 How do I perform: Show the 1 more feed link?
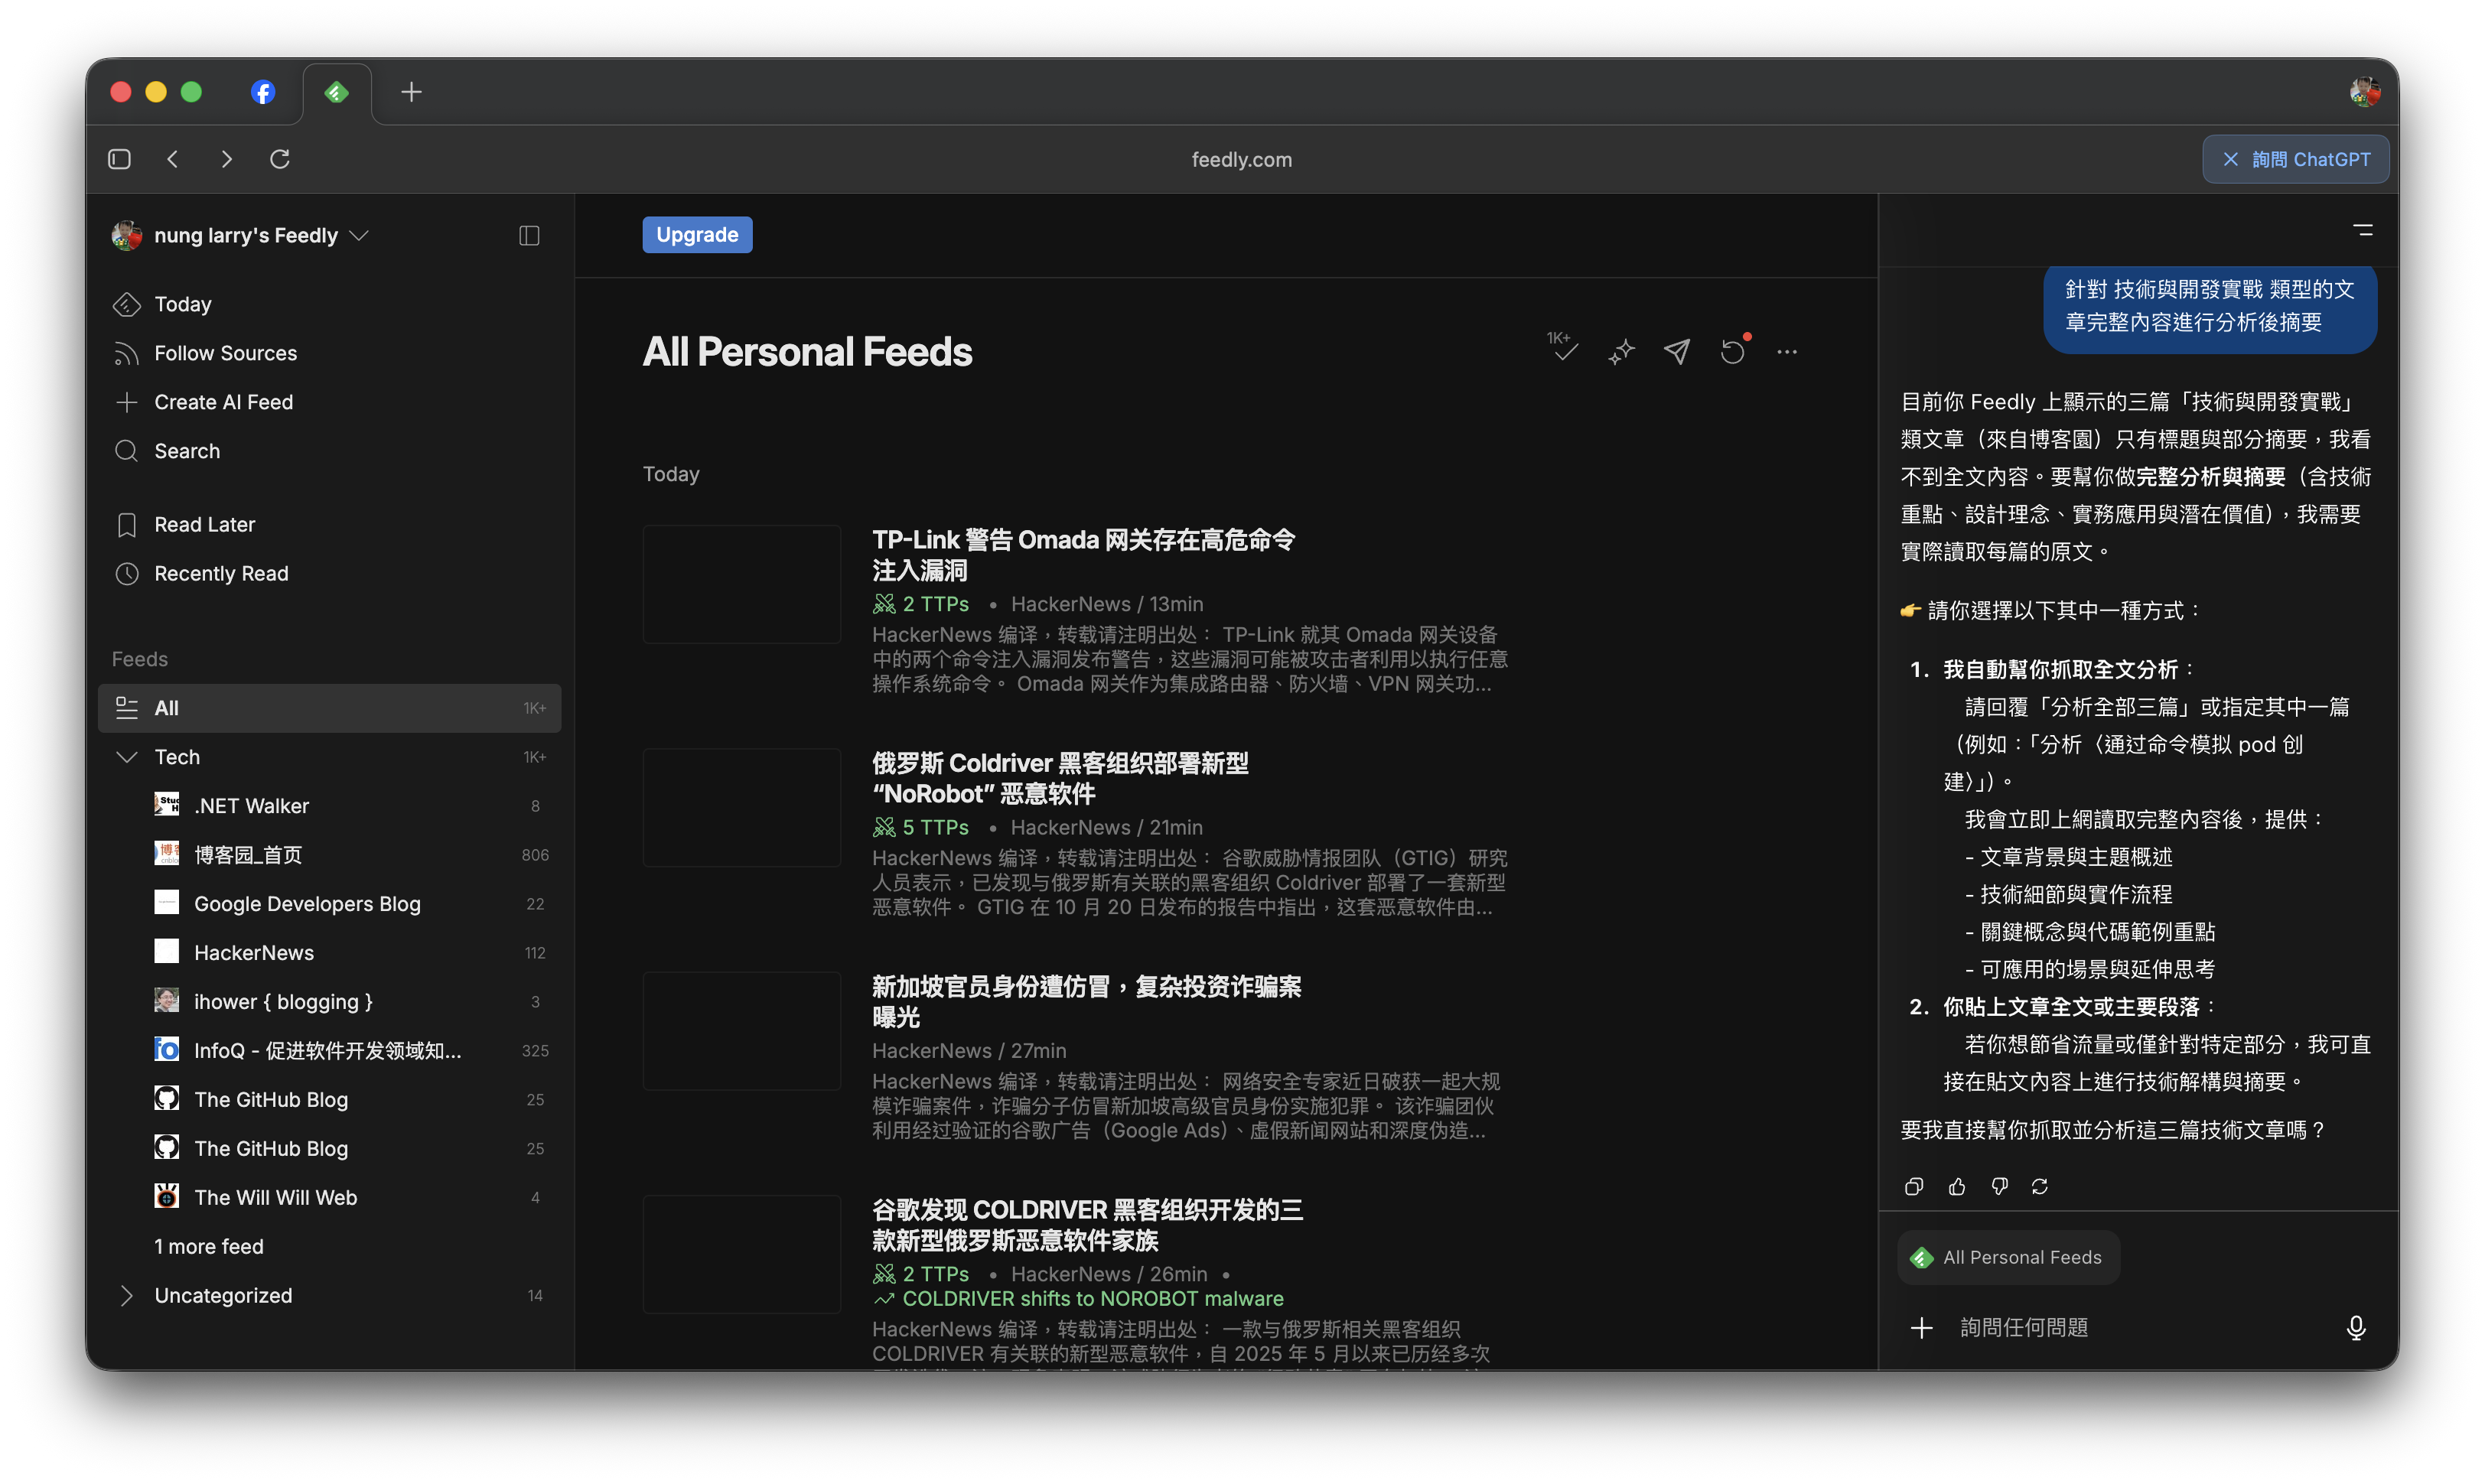pos(209,1246)
